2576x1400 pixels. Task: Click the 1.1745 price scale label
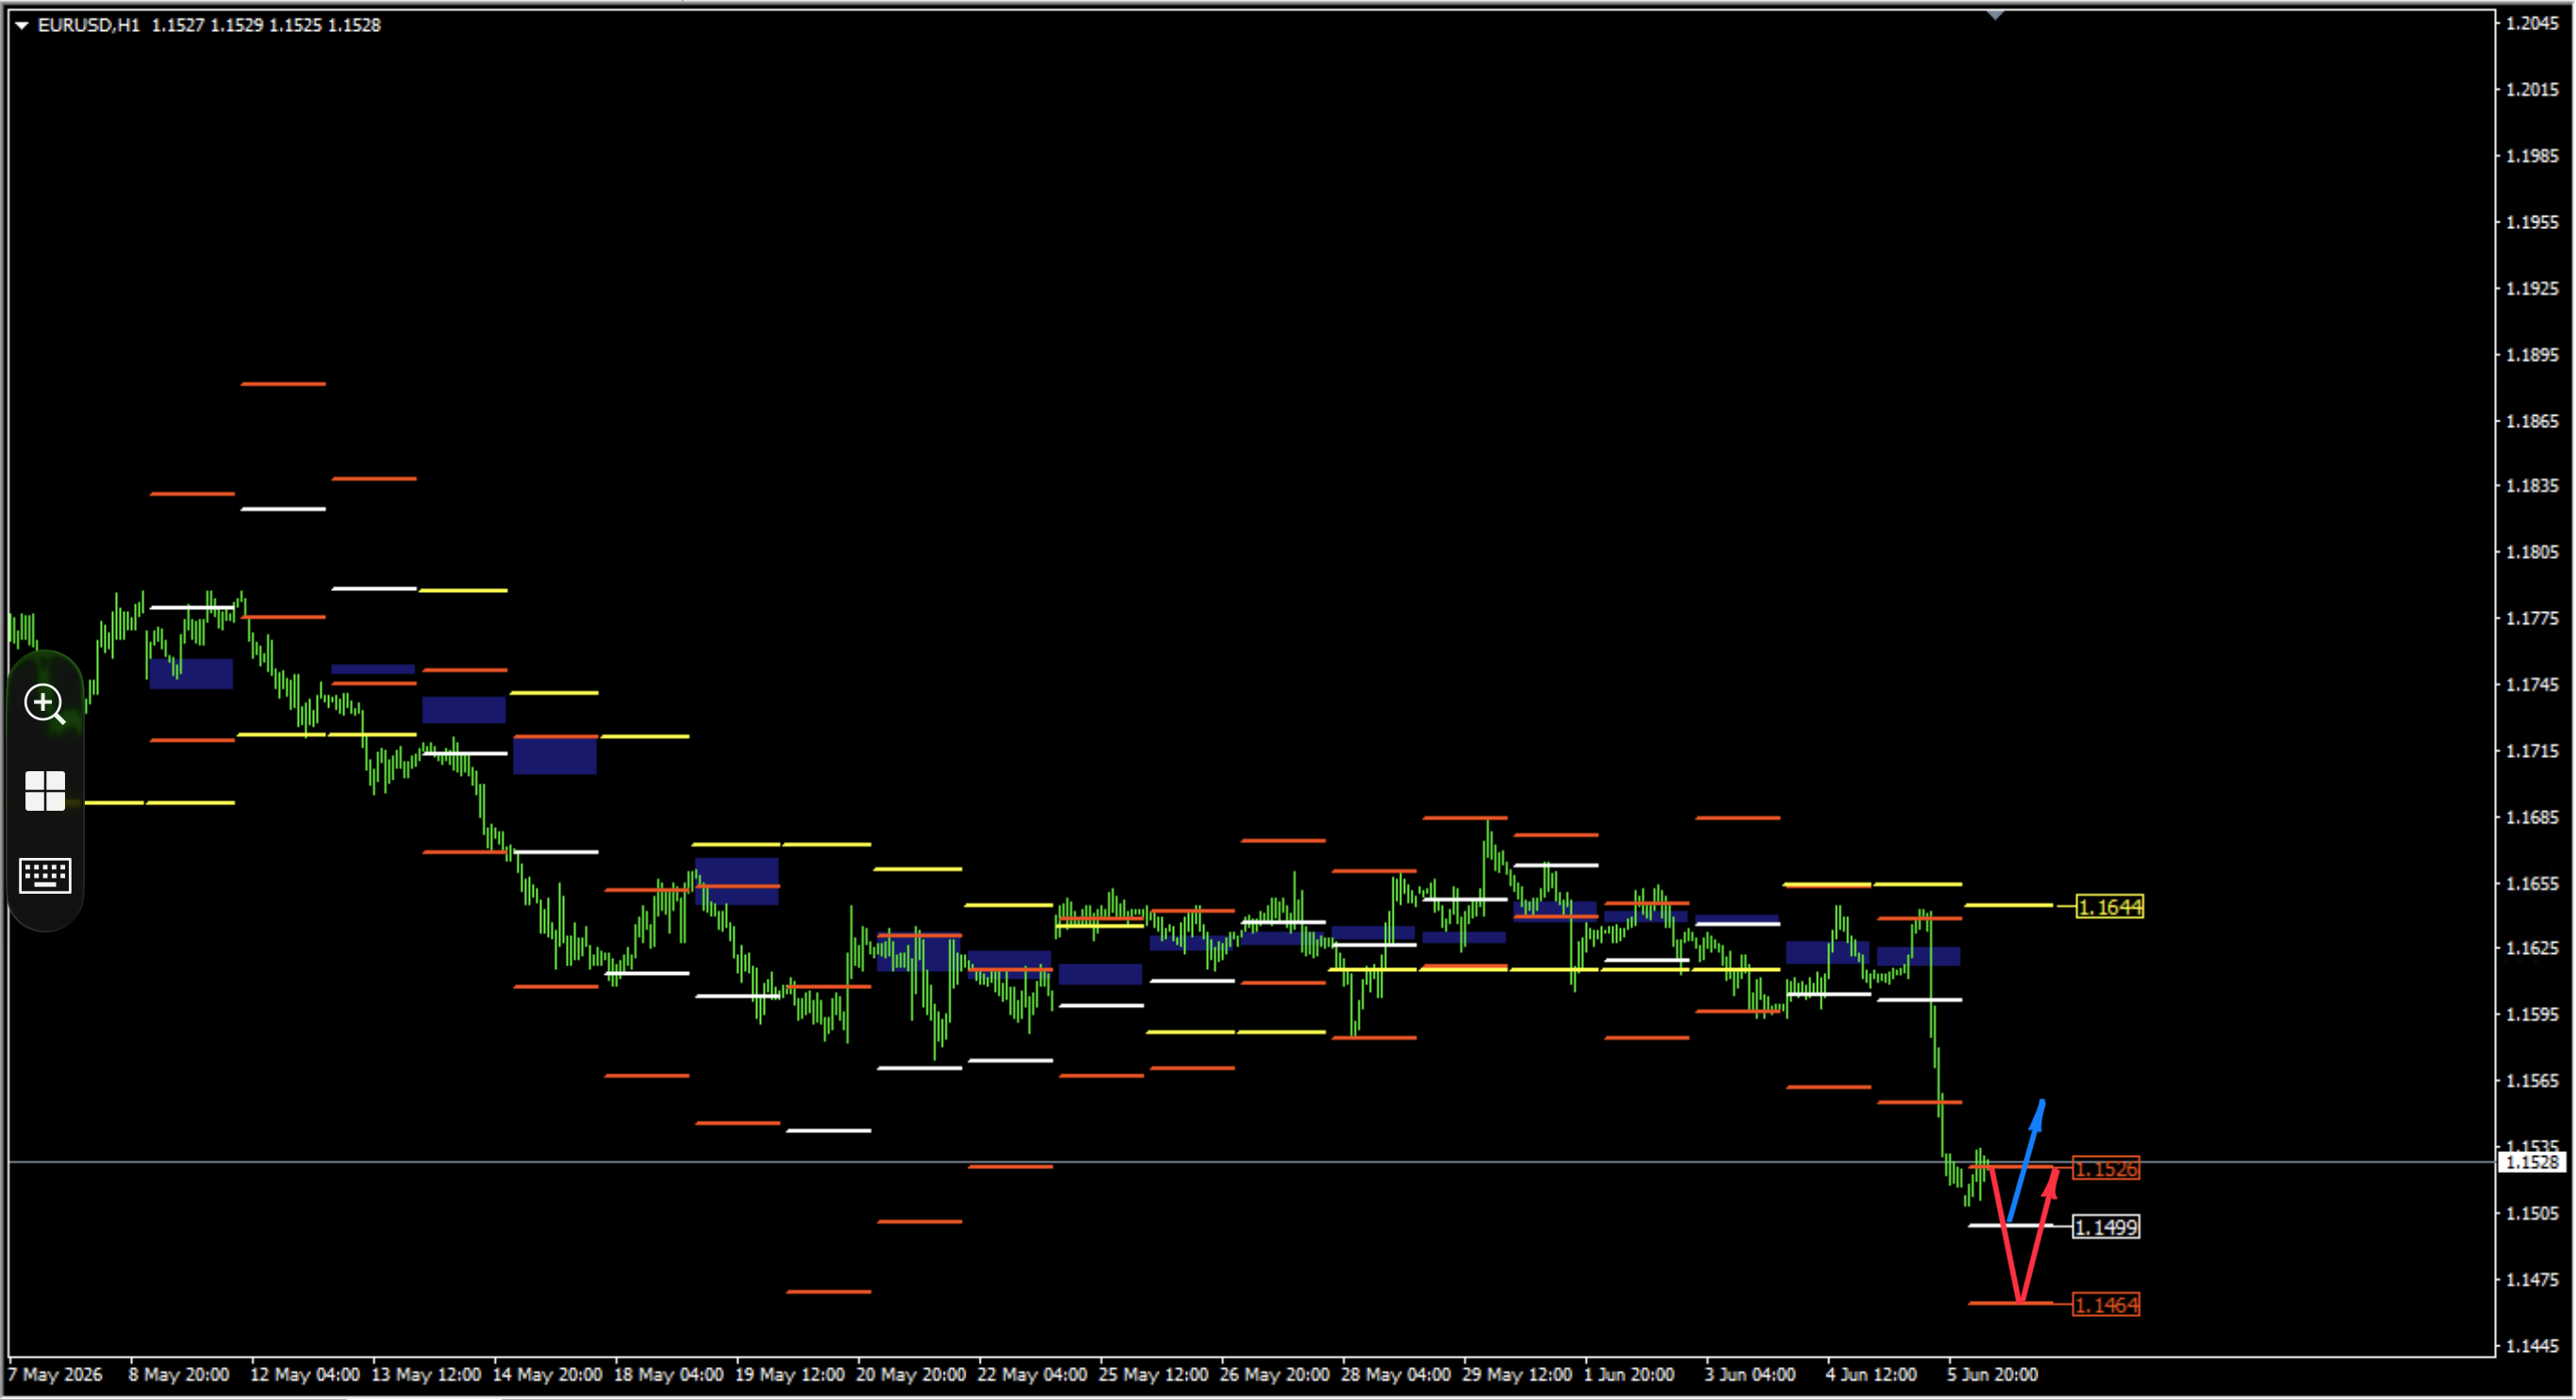(x=2533, y=685)
